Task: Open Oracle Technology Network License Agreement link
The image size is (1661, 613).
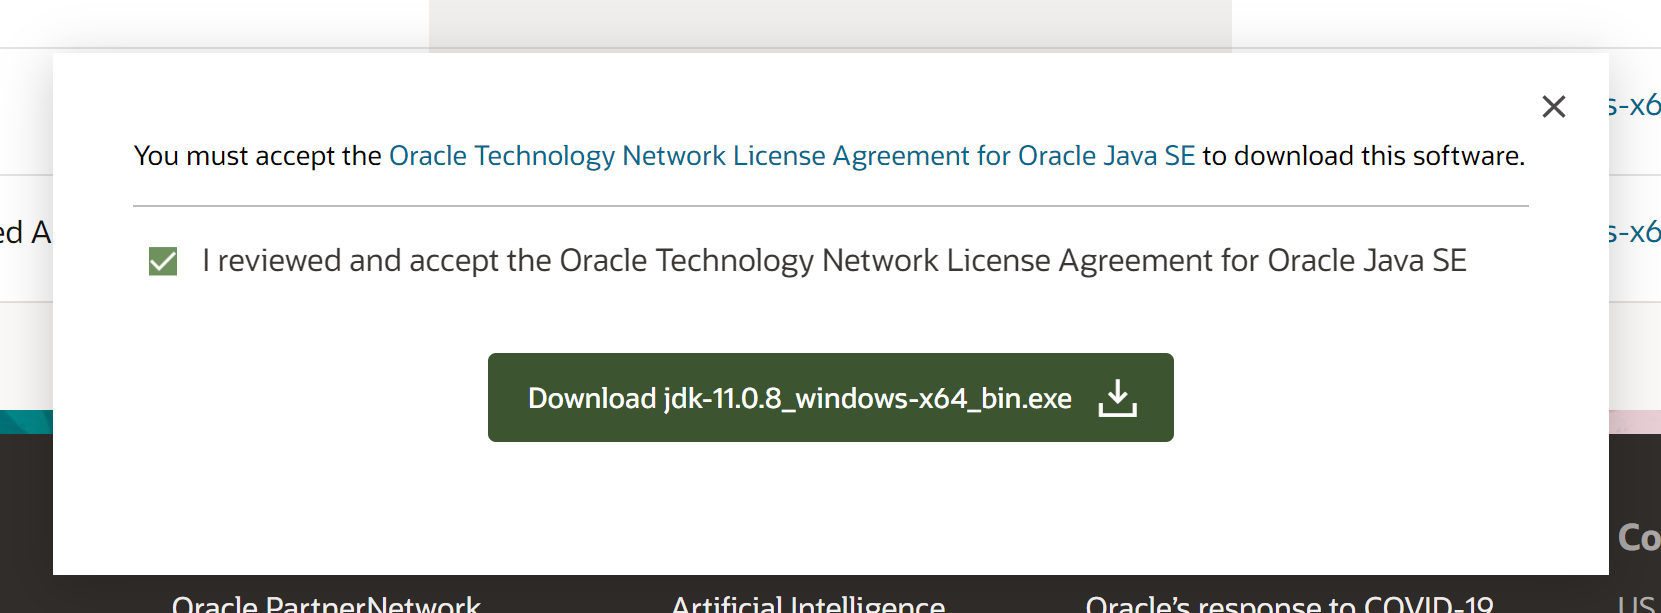Action: 792,156
